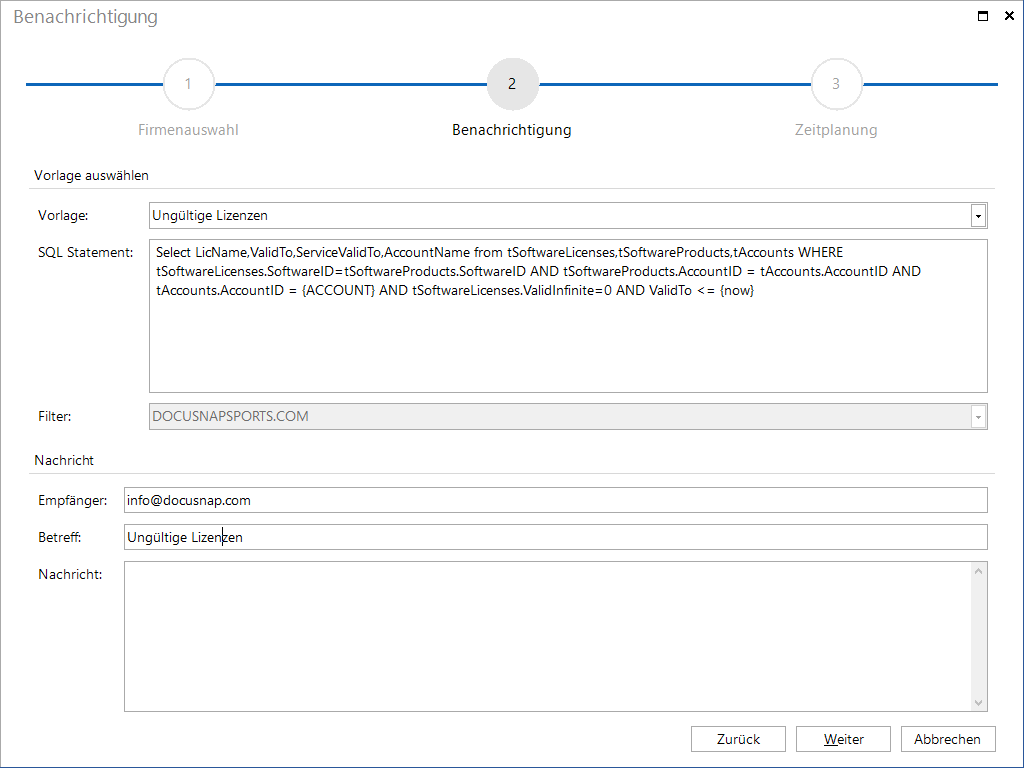The height and width of the screenshot is (768, 1024).
Task: Click the Zeitplanung step label
Action: click(836, 130)
